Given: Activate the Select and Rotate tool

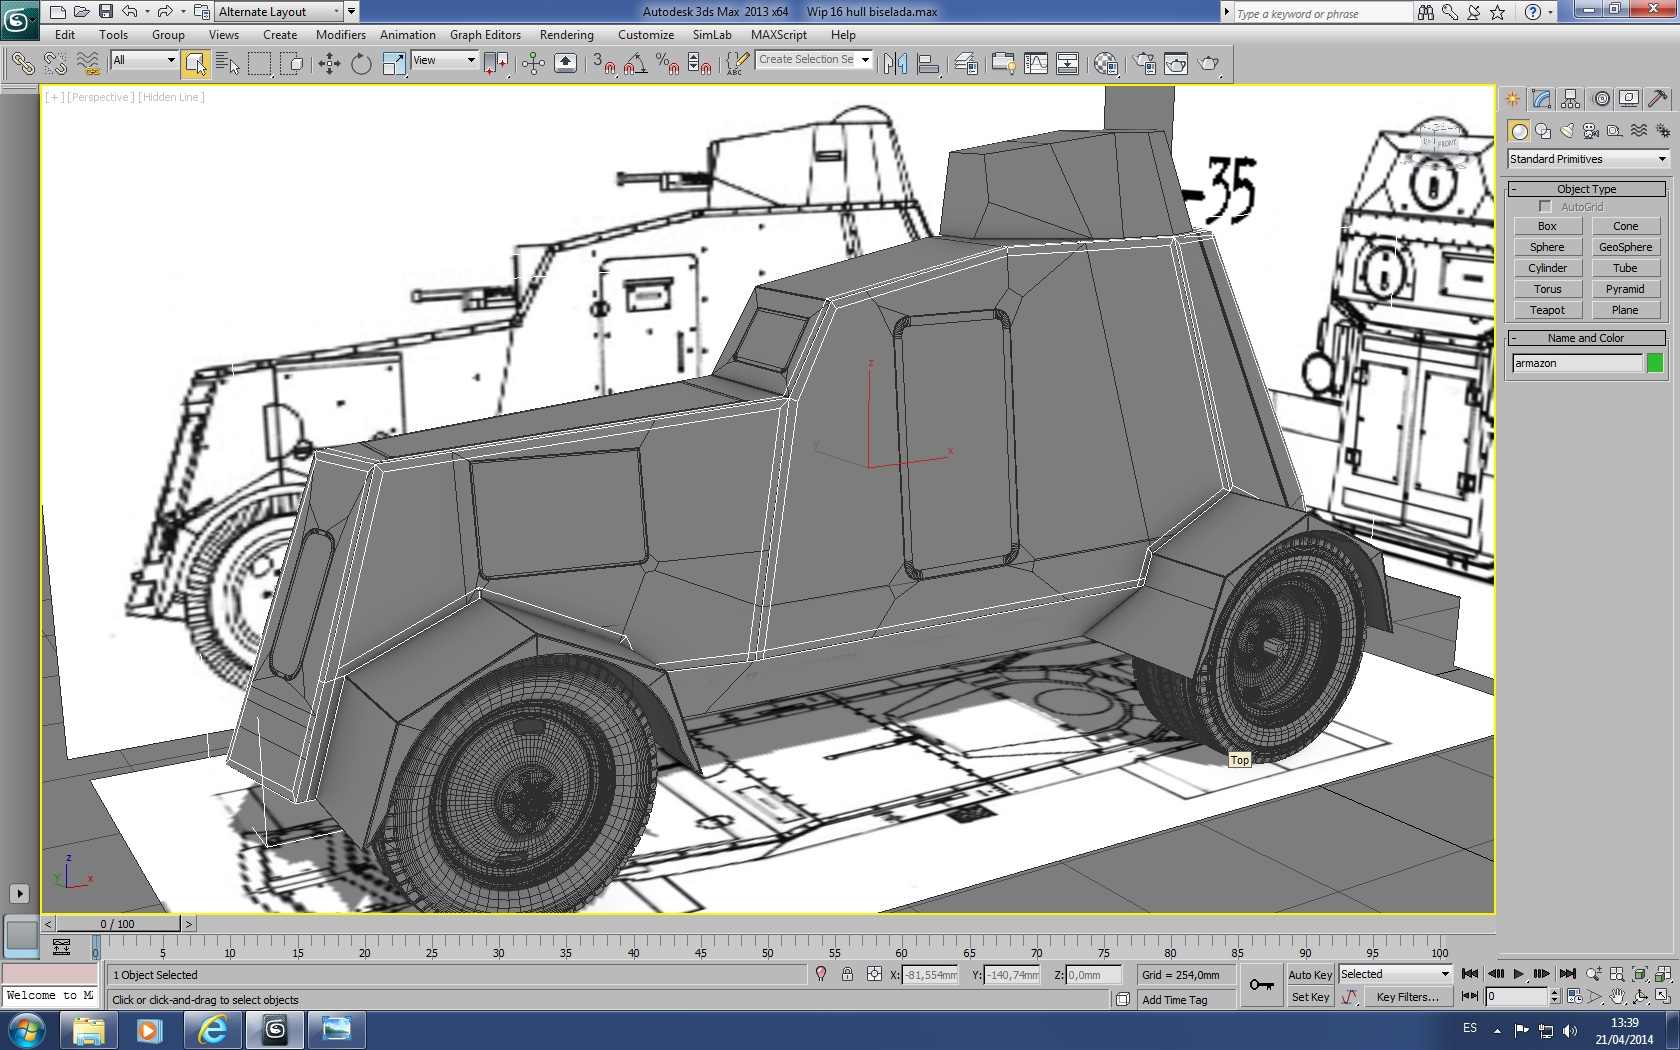Looking at the screenshot, I should (361, 64).
